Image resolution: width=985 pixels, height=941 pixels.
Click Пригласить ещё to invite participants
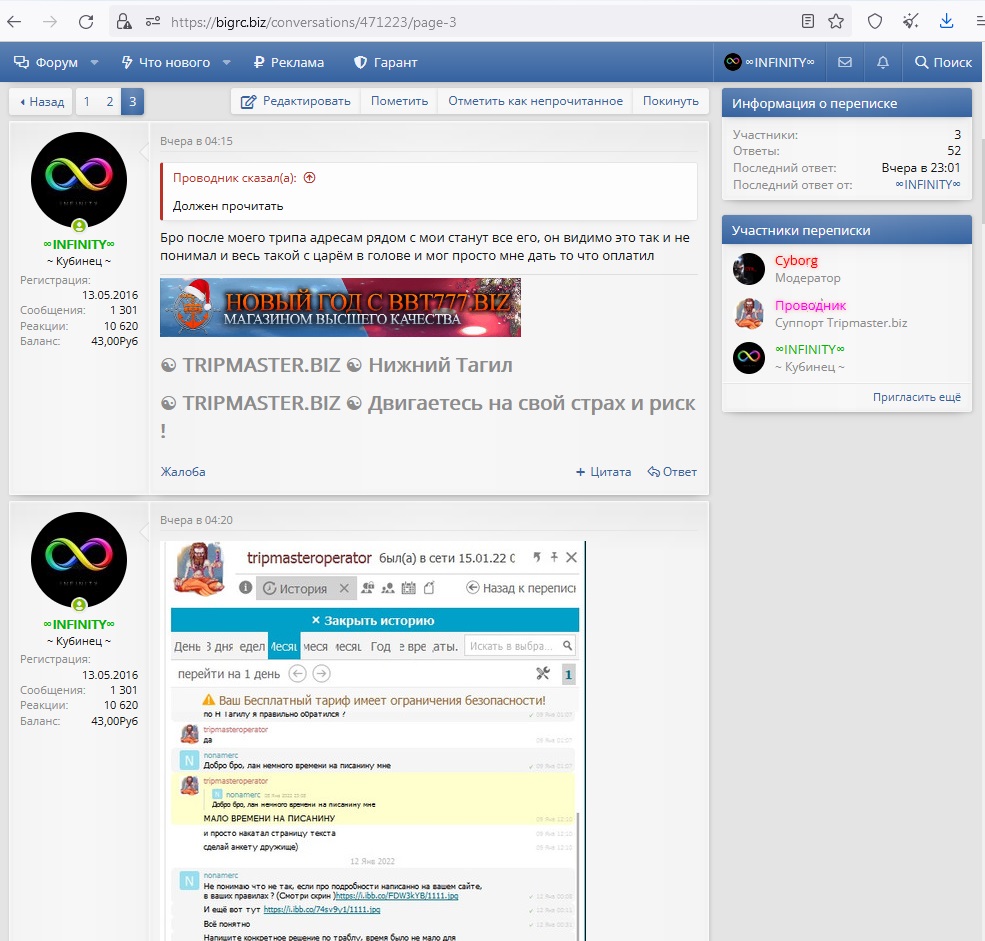click(917, 397)
